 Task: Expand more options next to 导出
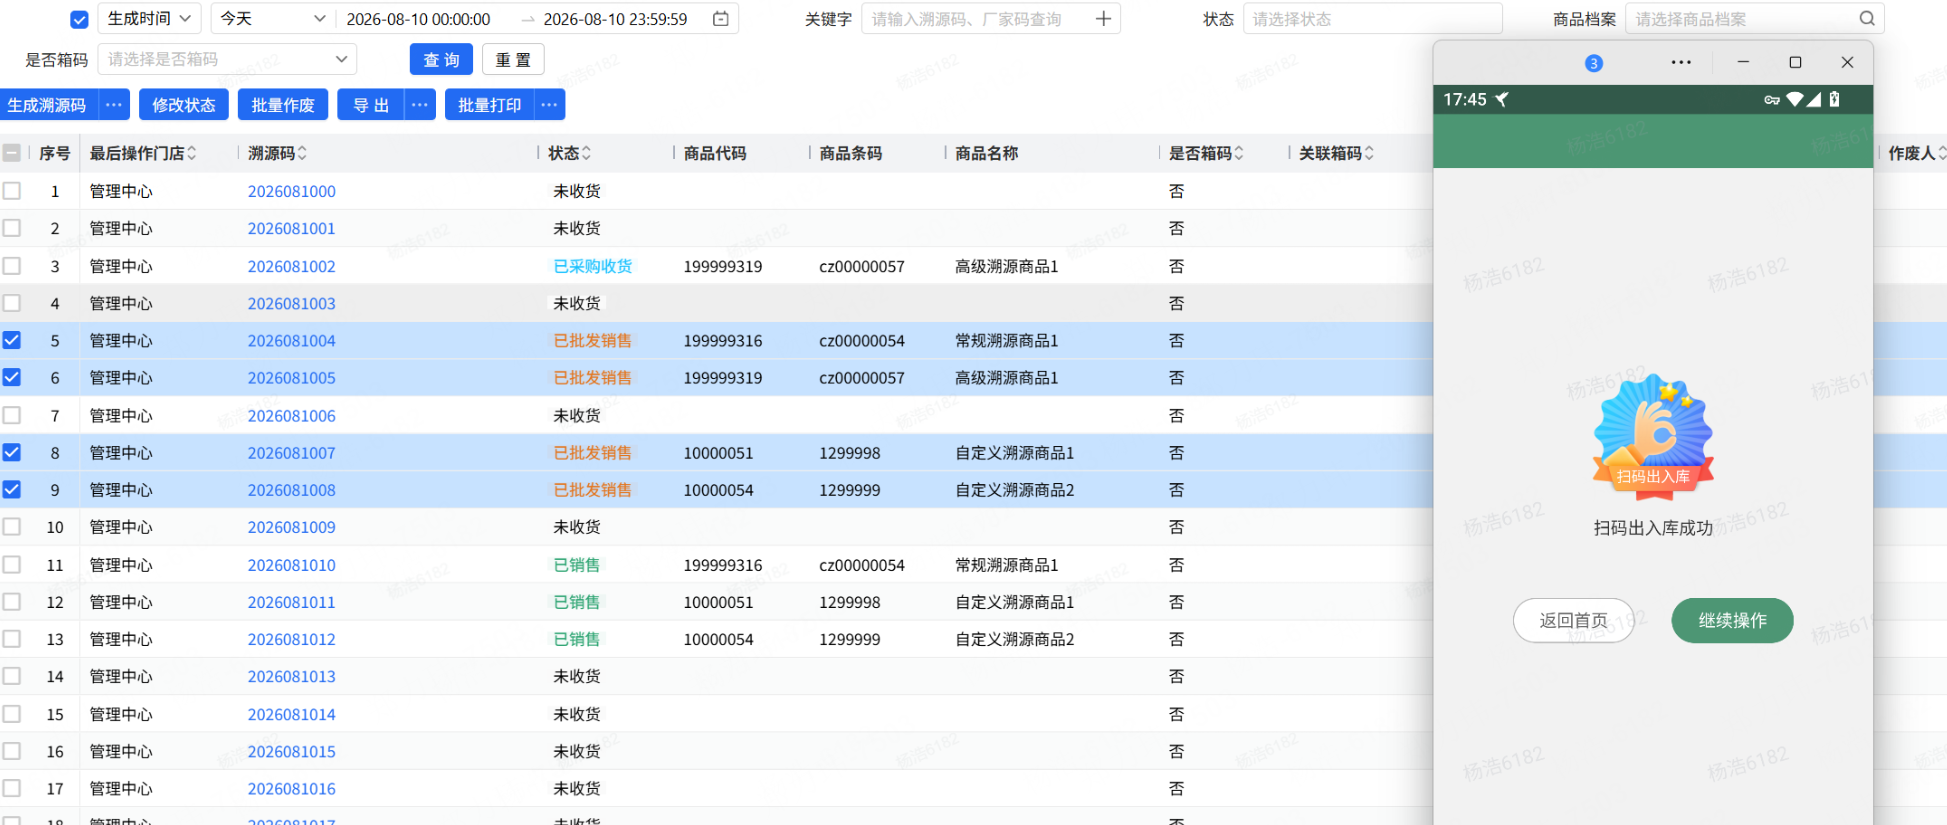click(420, 105)
